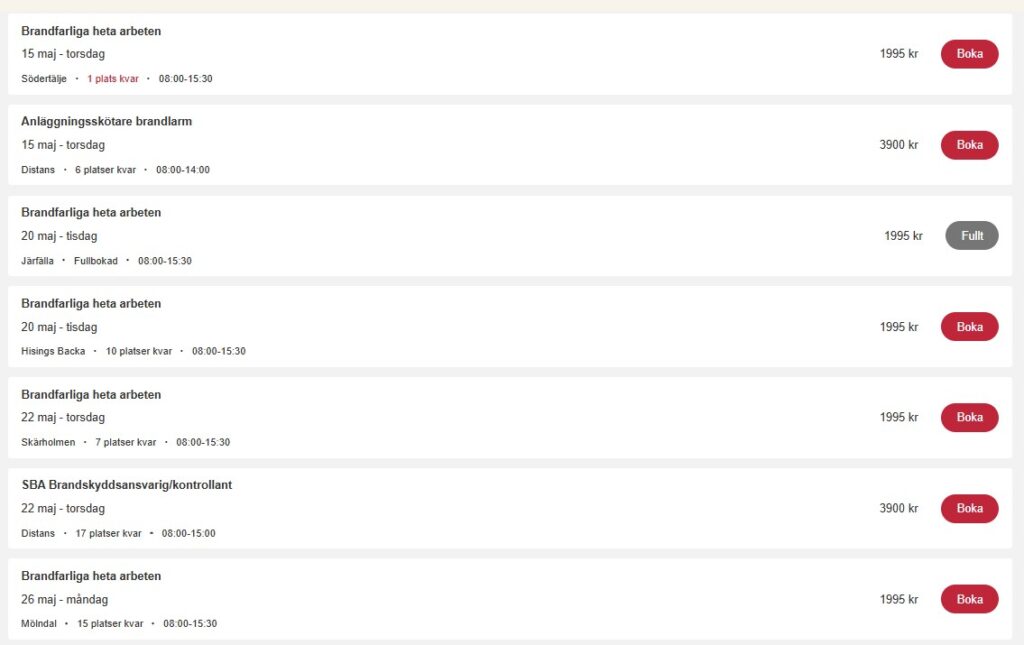Click Boka for Anläggningsskötare brandlarm
The height and width of the screenshot is (645, 1024).
tap(969, 144)
